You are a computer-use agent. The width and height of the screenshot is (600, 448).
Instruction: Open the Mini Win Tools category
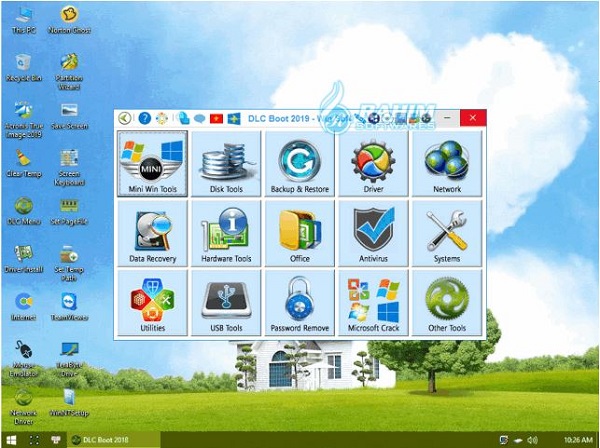[152, 164]
